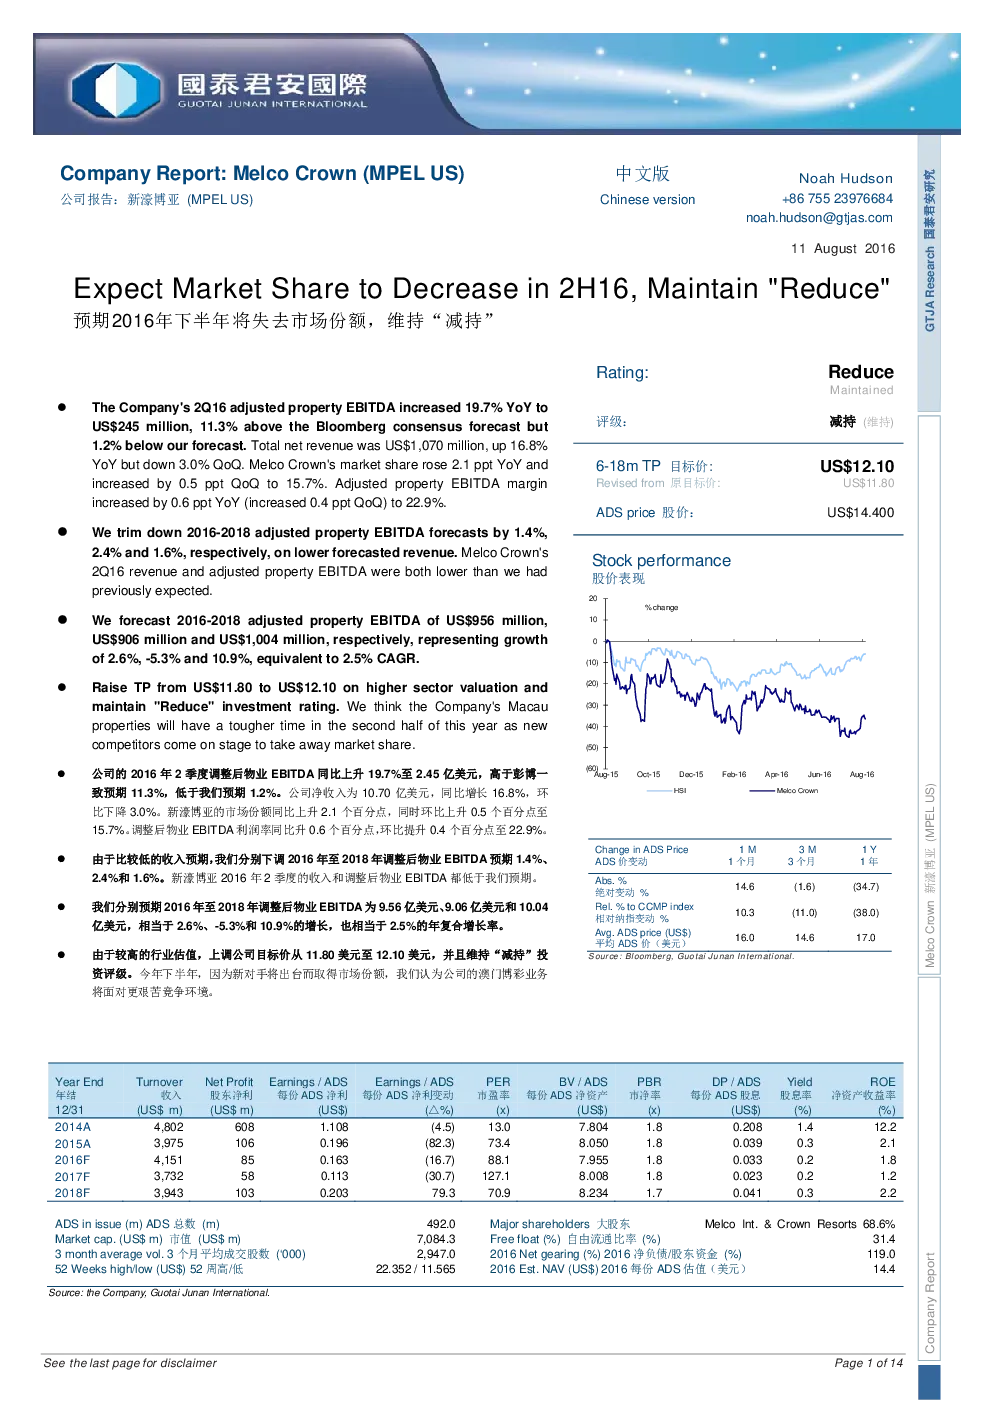Select the Reduce rating value
Screen dimensions: 992x1403
[x=860, y=372]
